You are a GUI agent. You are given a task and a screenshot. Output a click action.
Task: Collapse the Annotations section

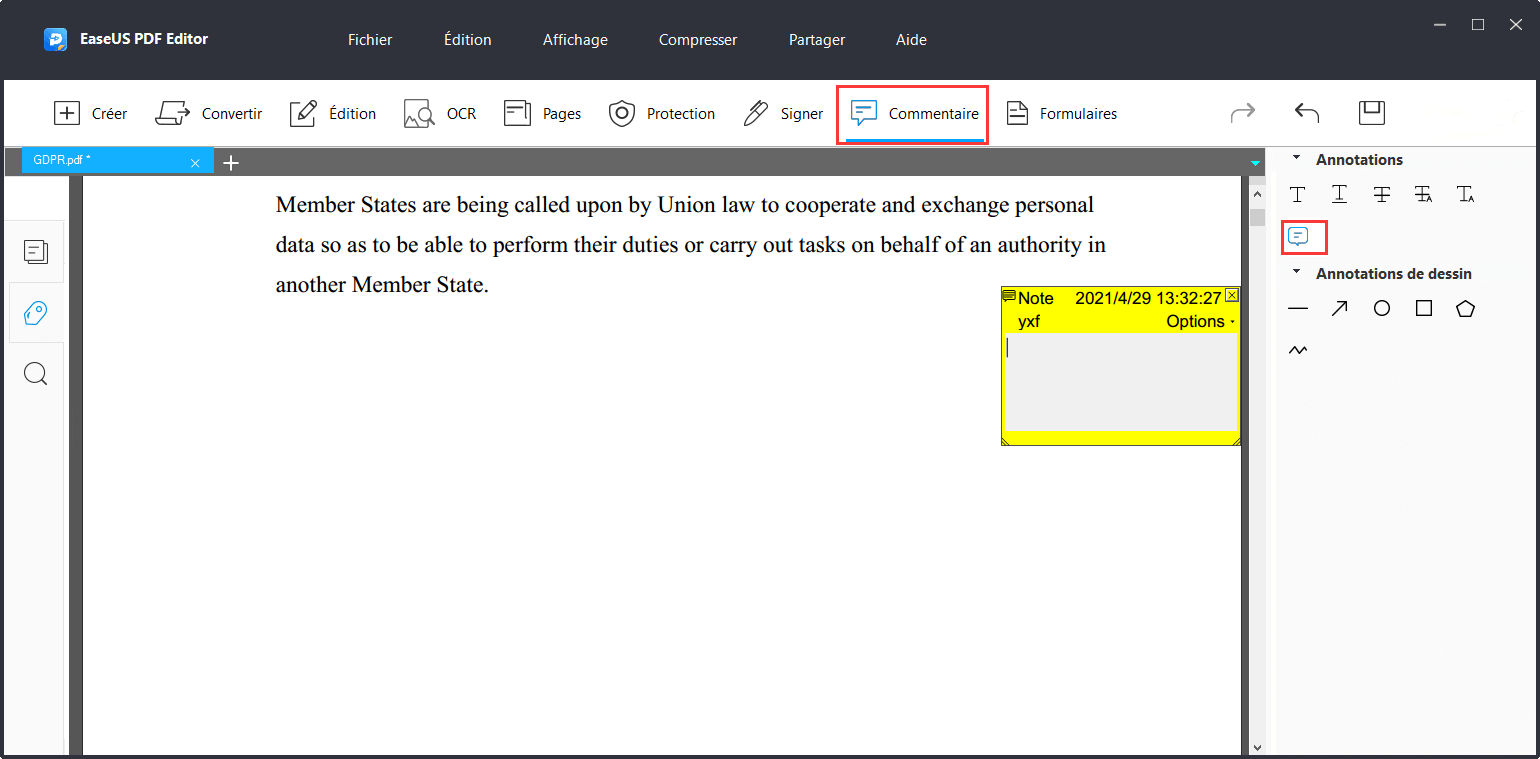pyautogui.click(x=1297, y=158)
